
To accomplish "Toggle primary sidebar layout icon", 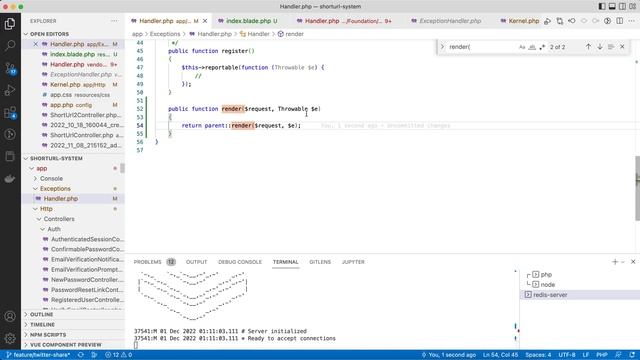I will [x=602, y=7].
